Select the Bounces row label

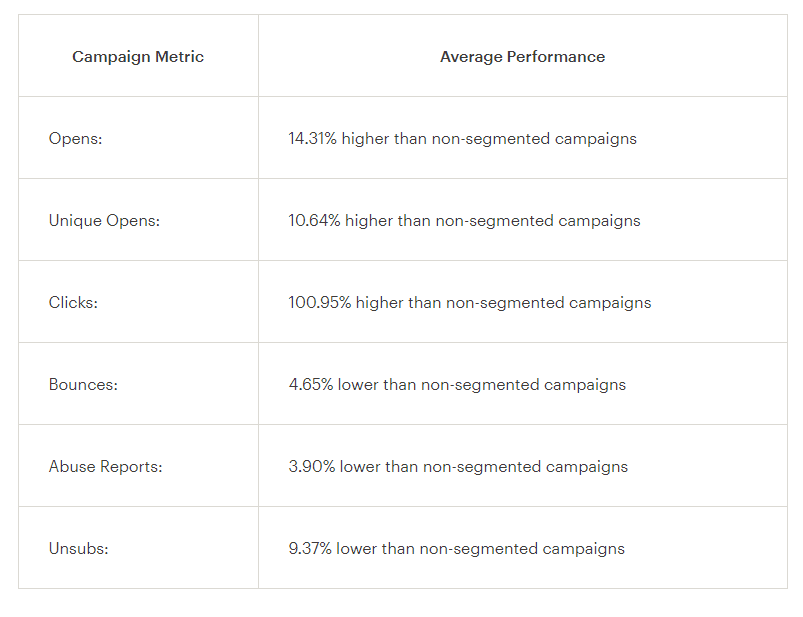pyautogui.click(x=83, y=385)
